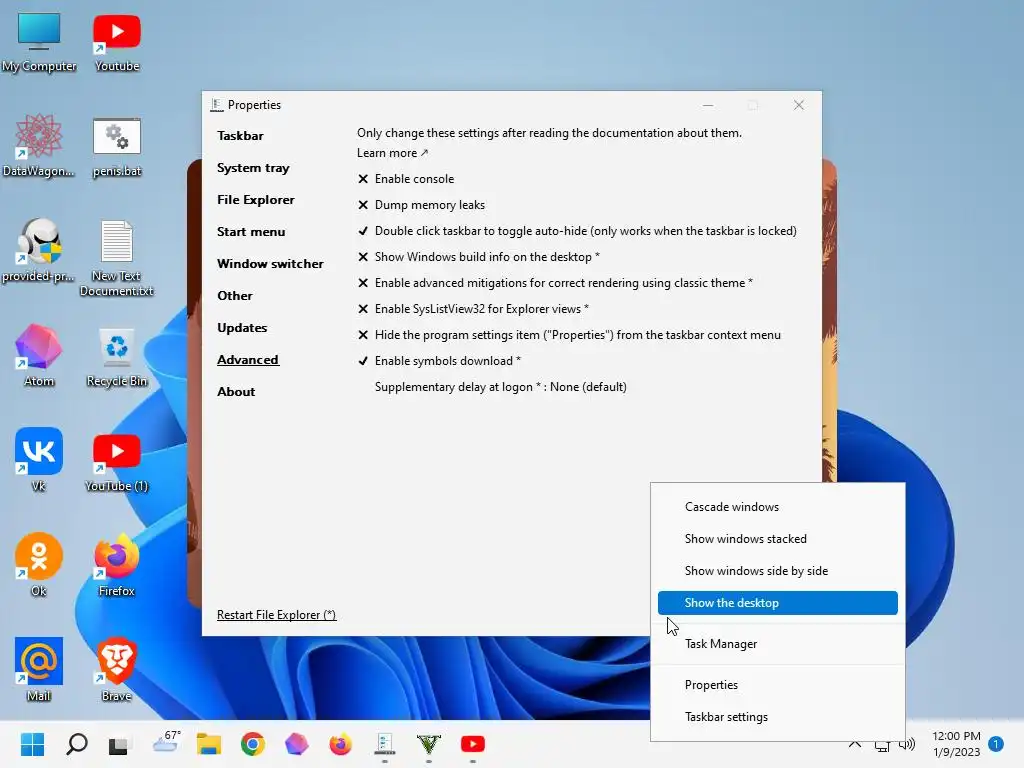Image resolution: width=1024 pixels, height=768 pixels.
Task: Toggle Hide the program settings item option
Action: click(x=569, y=335)
